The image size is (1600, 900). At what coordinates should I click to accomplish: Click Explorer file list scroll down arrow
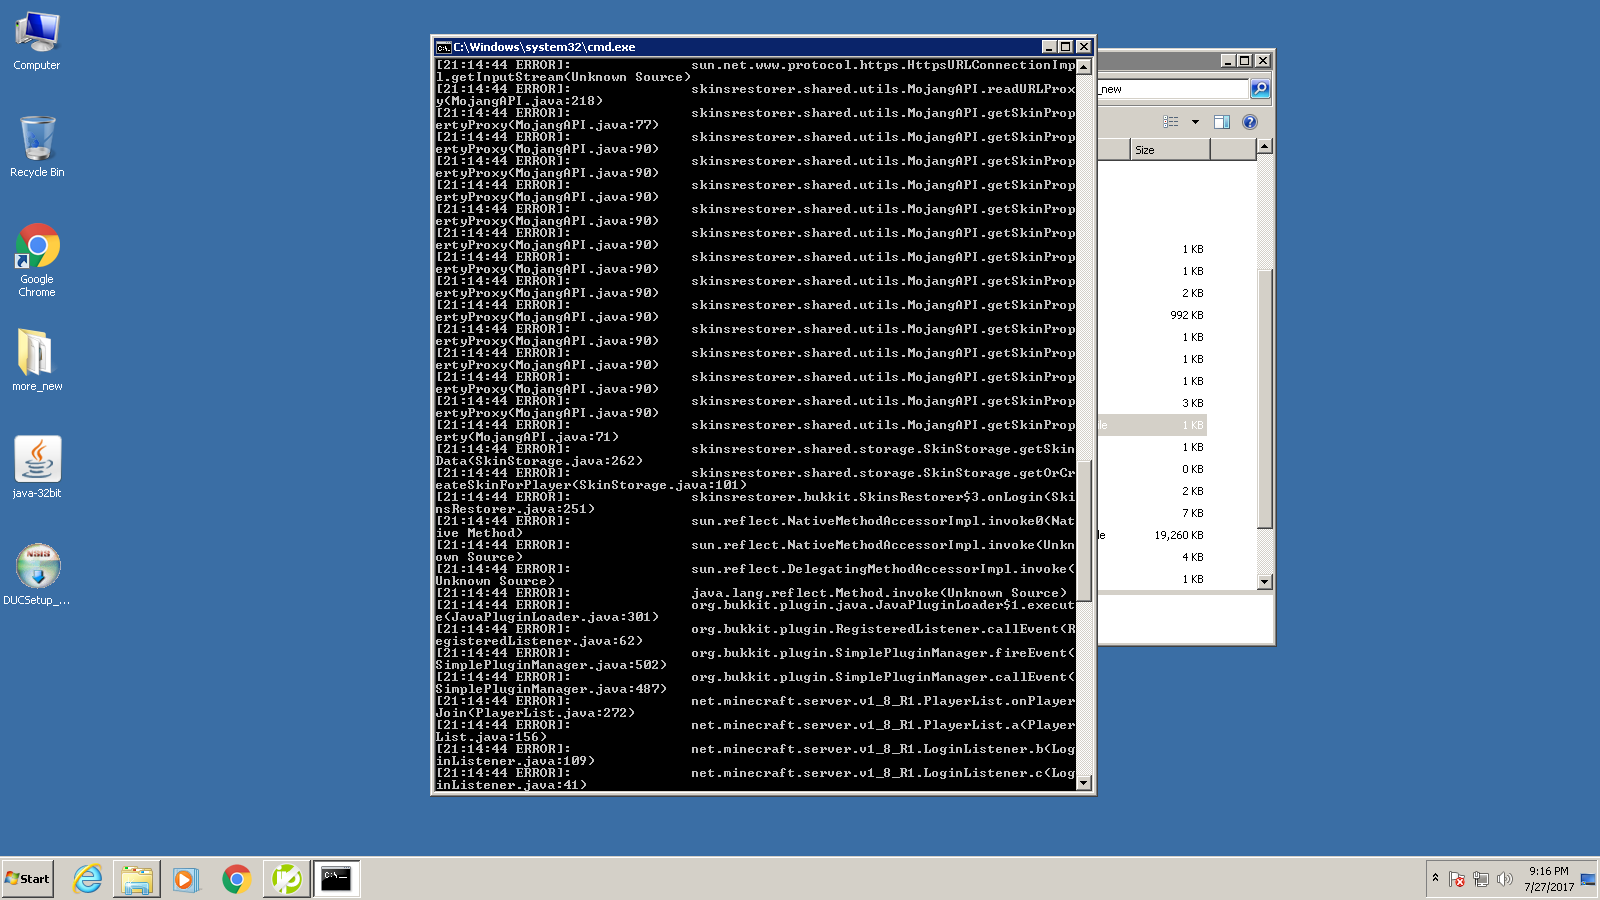tap(1265, 582)
